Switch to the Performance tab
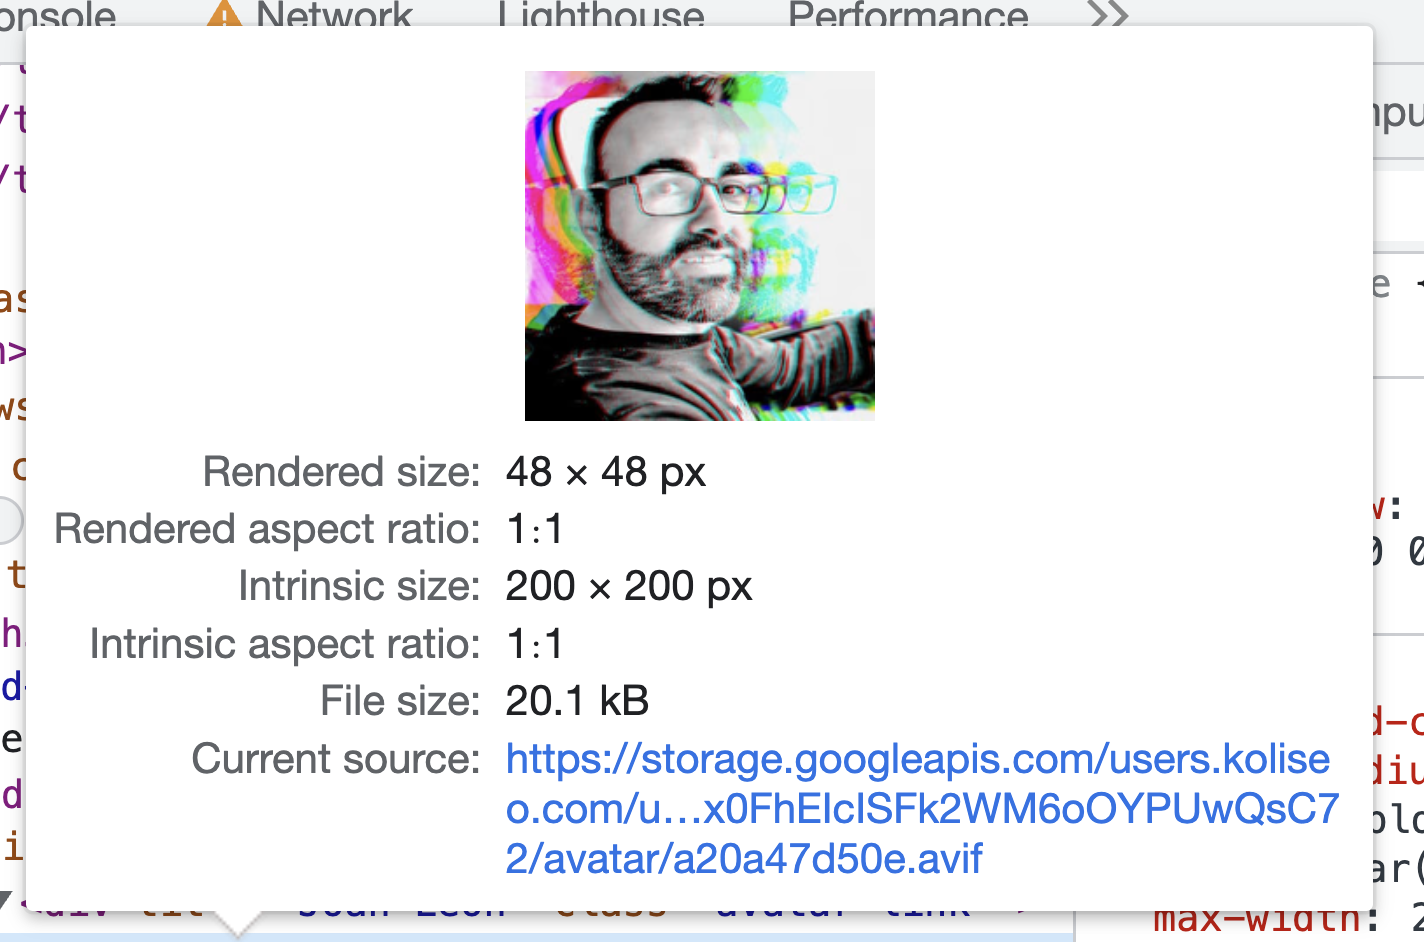Viewport: 1424px width, 942px height. tap(908, 14)
